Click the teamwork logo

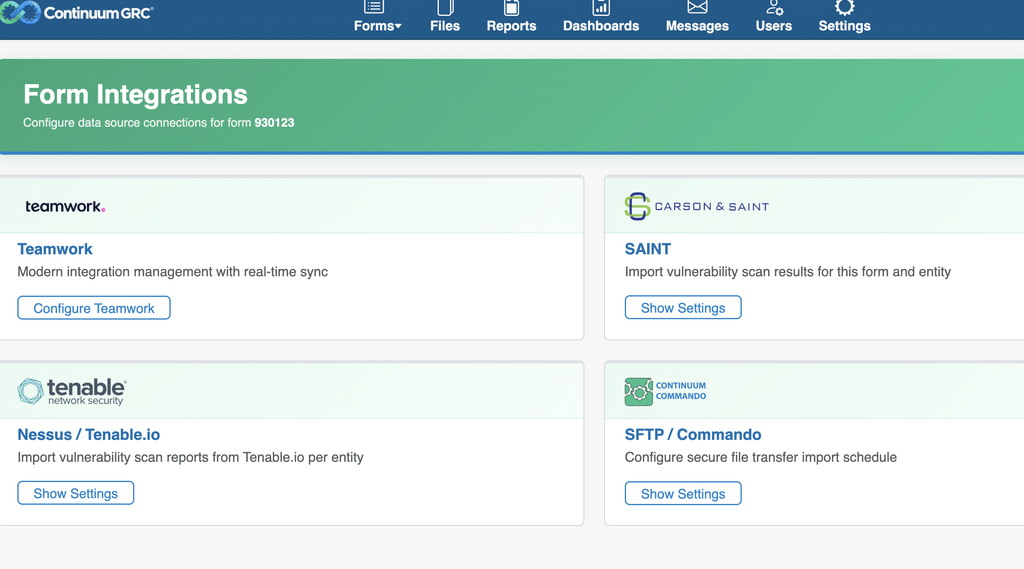pyautogui.click(x=65, y=206)
